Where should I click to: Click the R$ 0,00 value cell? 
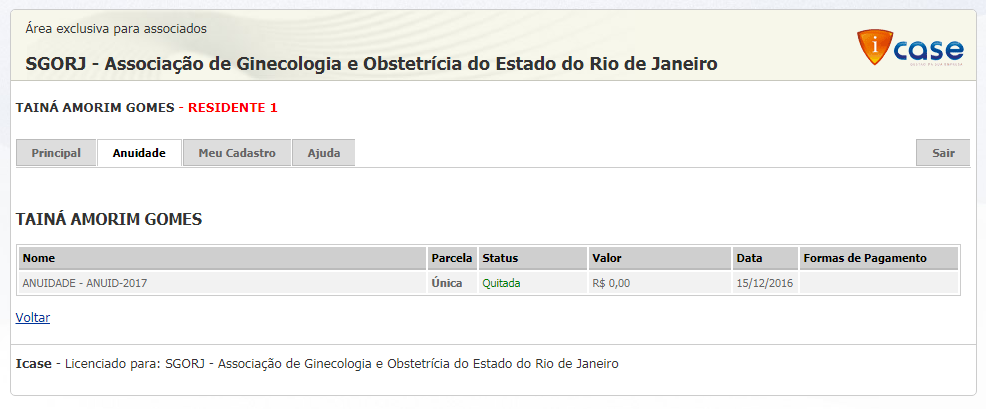click(x=611, y=283)
